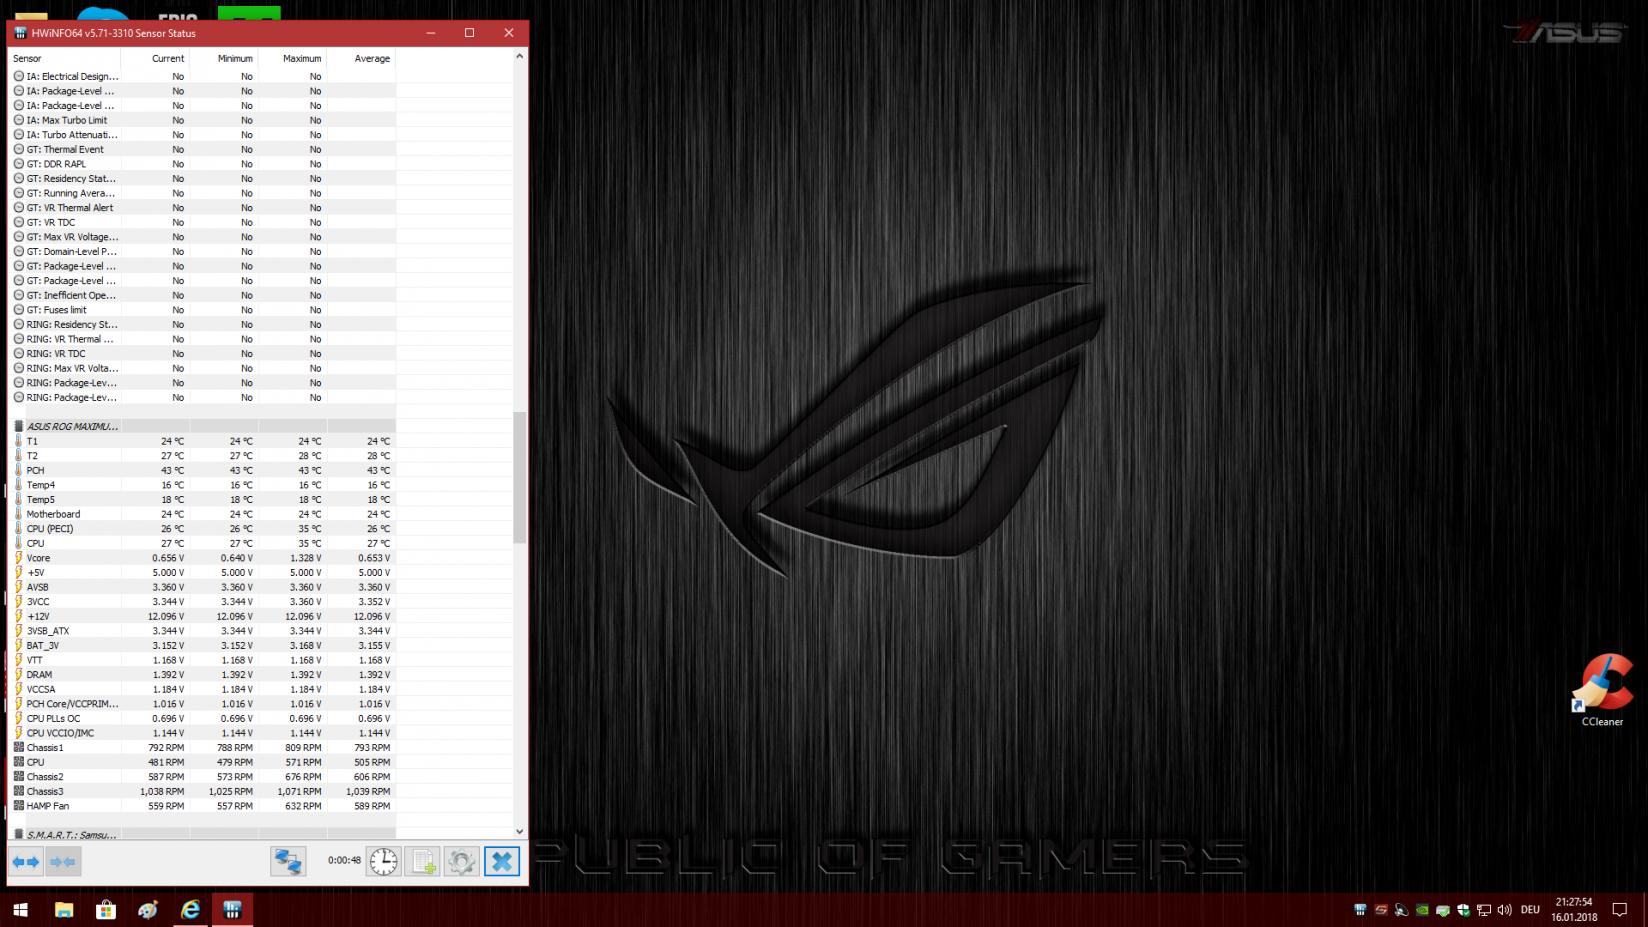Select the Chassis1 fan row
Screen dimensions: 1648x927
pos(202,748)
